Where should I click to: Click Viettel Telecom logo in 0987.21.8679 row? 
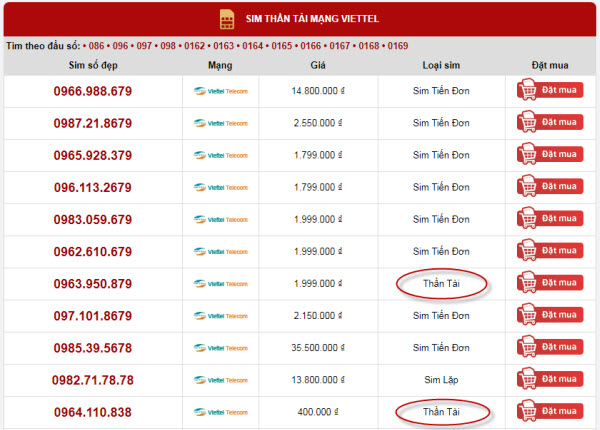[x=220, y=124]
